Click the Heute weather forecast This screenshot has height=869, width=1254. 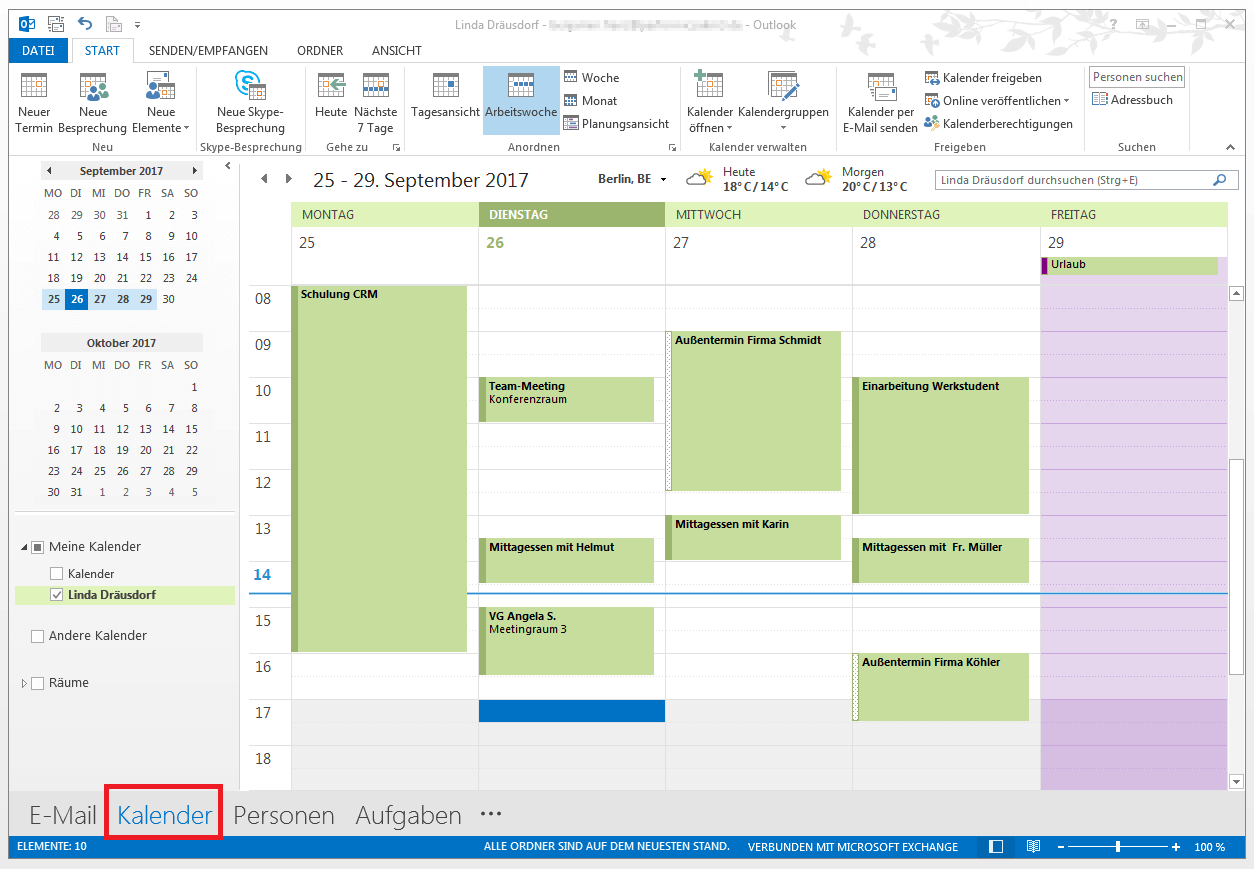(x=737, y=179)
